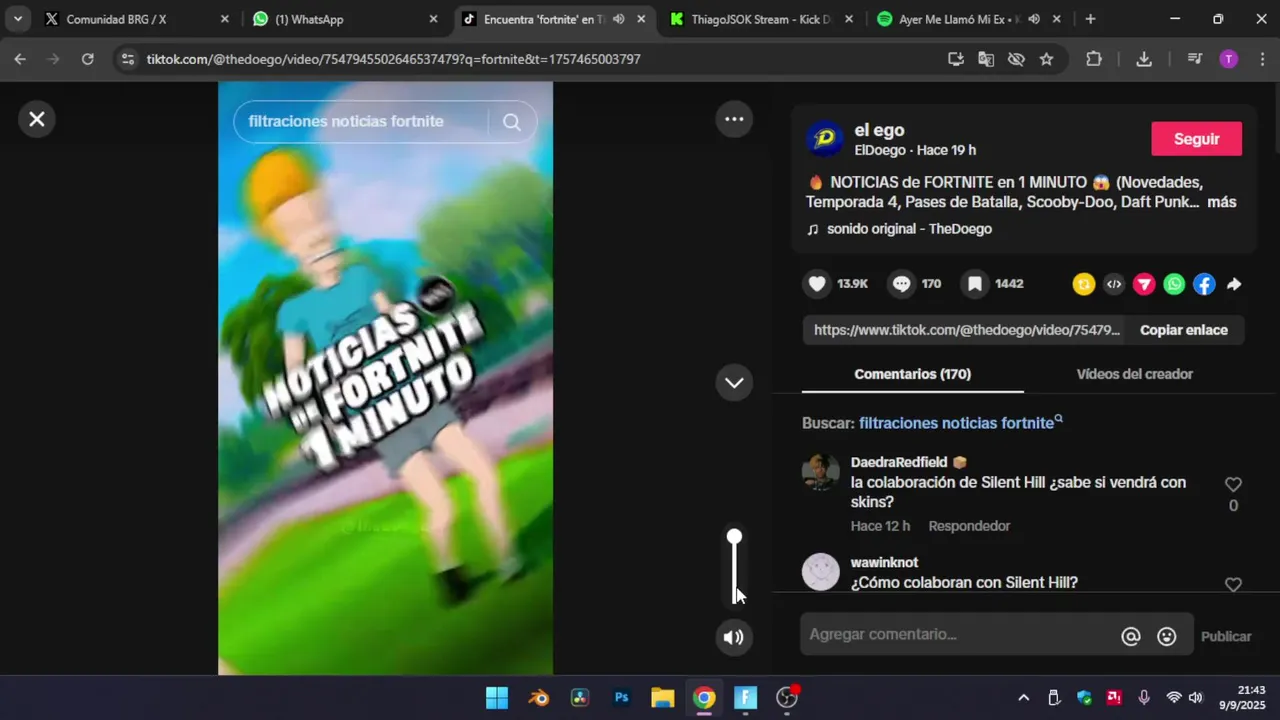Viewport: 1280px width, 720px height.
Task: Go to next video with the down chevron
Action: 734,382
